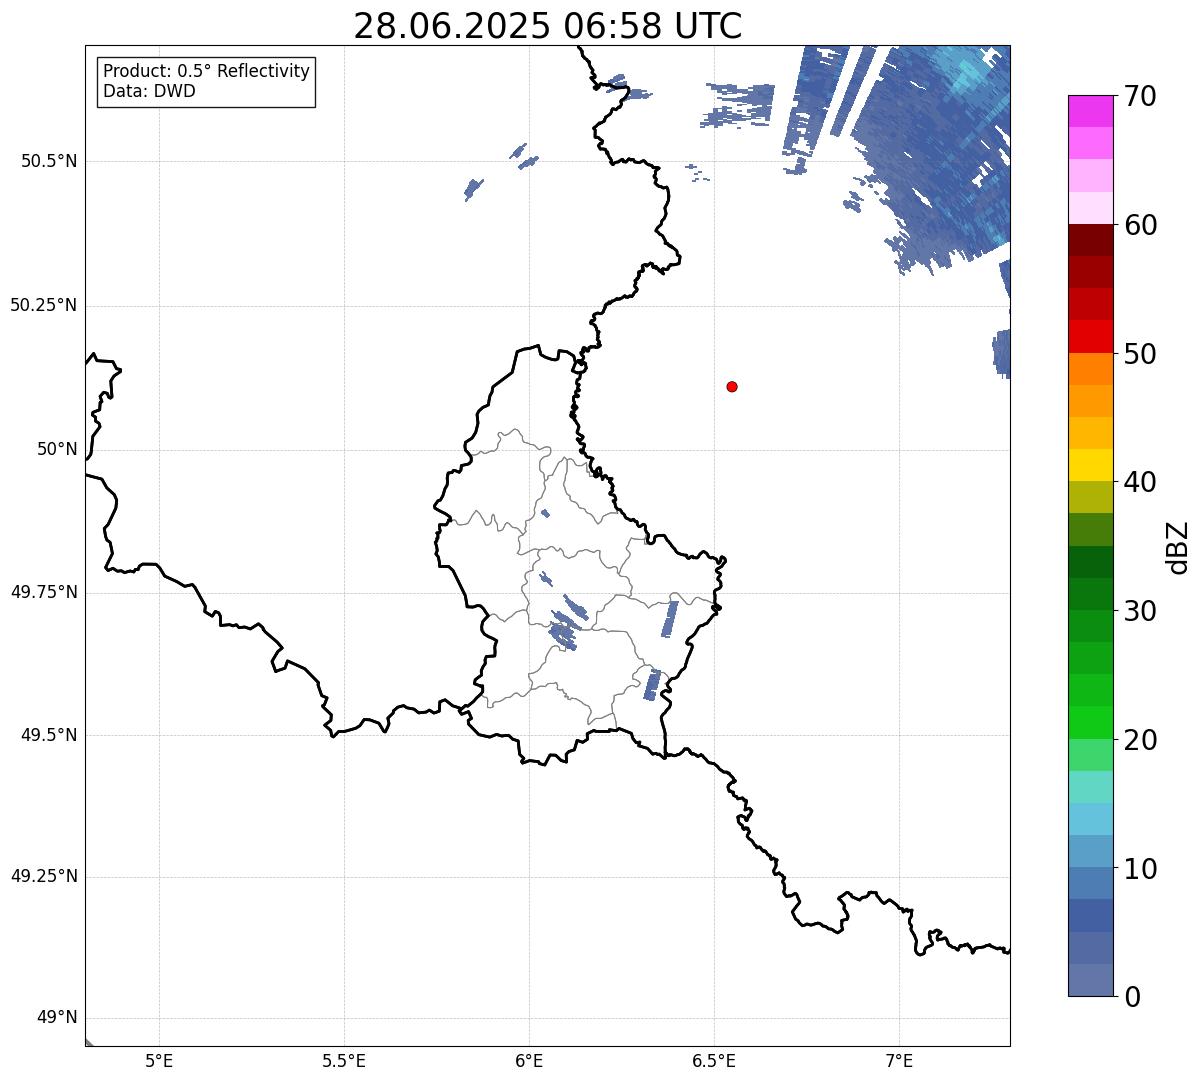Click the 6.5°E longitude label
Viewport: 1202px width, 1081px height.
coord(714,1060)
